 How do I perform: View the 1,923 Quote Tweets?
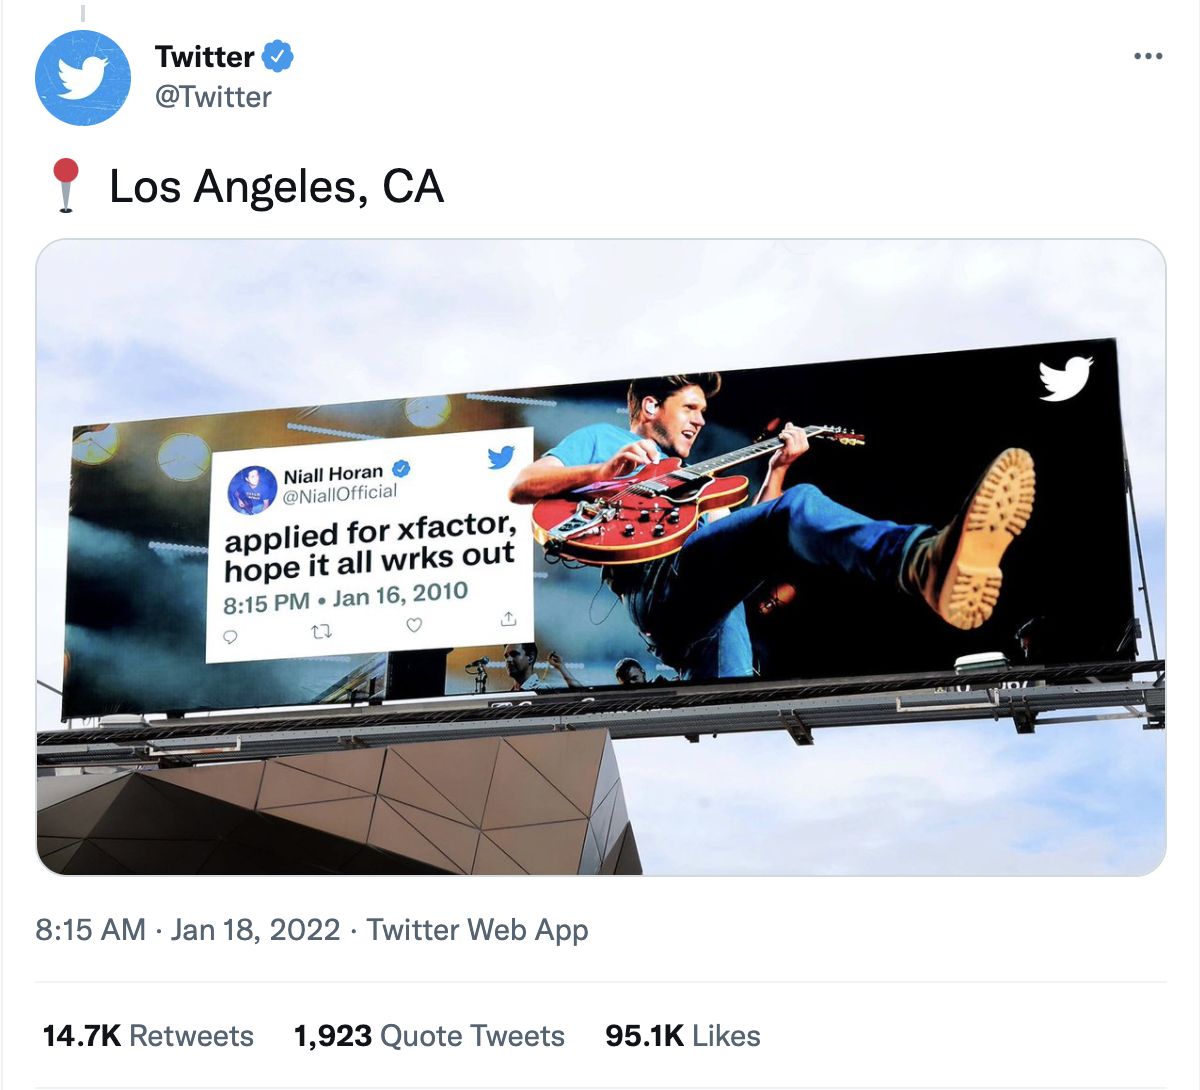click(429, 1036)
